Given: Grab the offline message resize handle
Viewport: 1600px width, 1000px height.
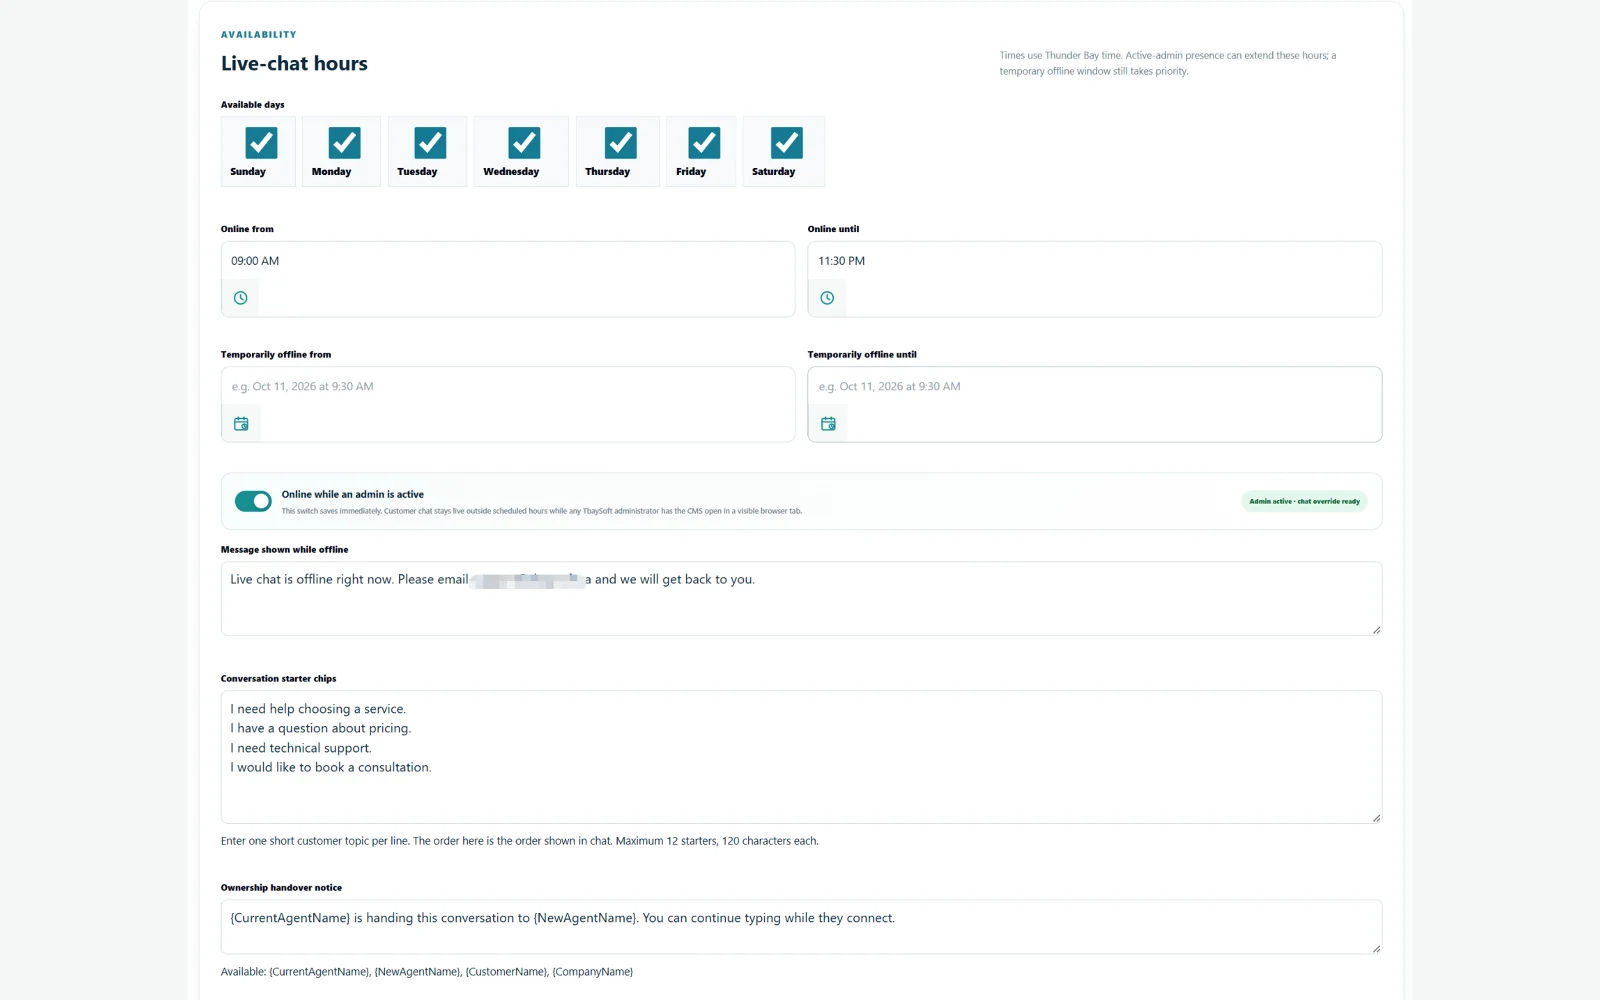Looking at the screenshot, I should point(1377,630).
